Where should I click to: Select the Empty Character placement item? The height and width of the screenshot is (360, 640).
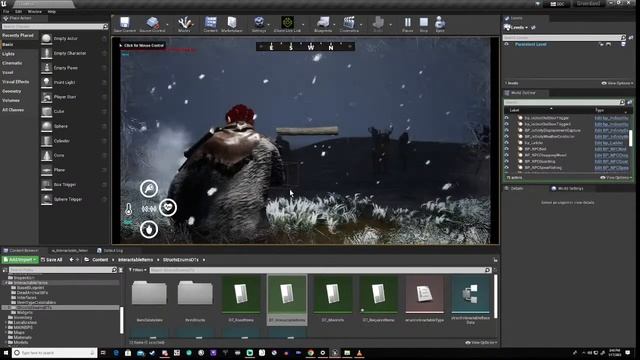(x=74, y=53)
